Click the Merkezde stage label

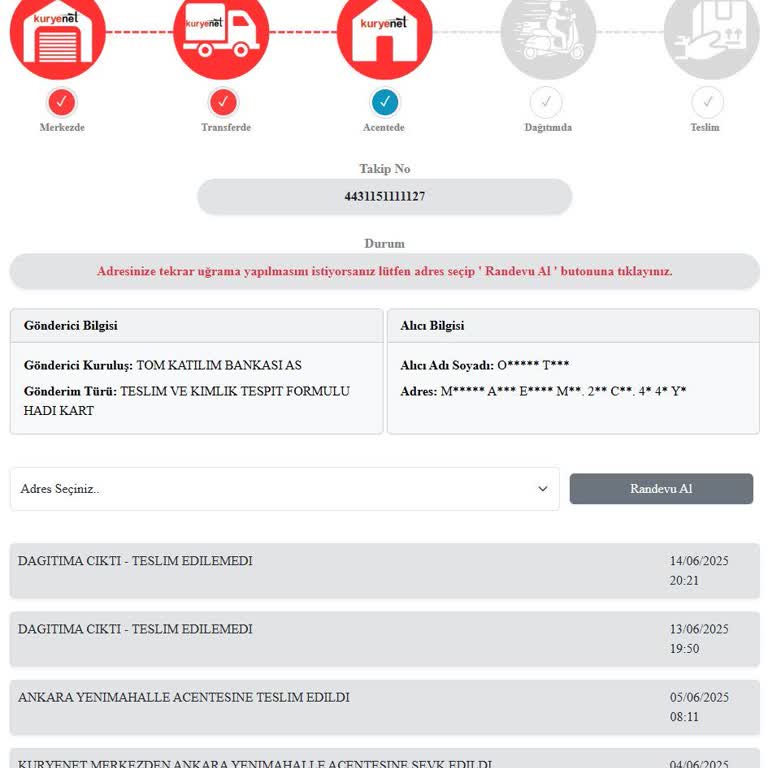pyautogui.click(x=62, y=127)
